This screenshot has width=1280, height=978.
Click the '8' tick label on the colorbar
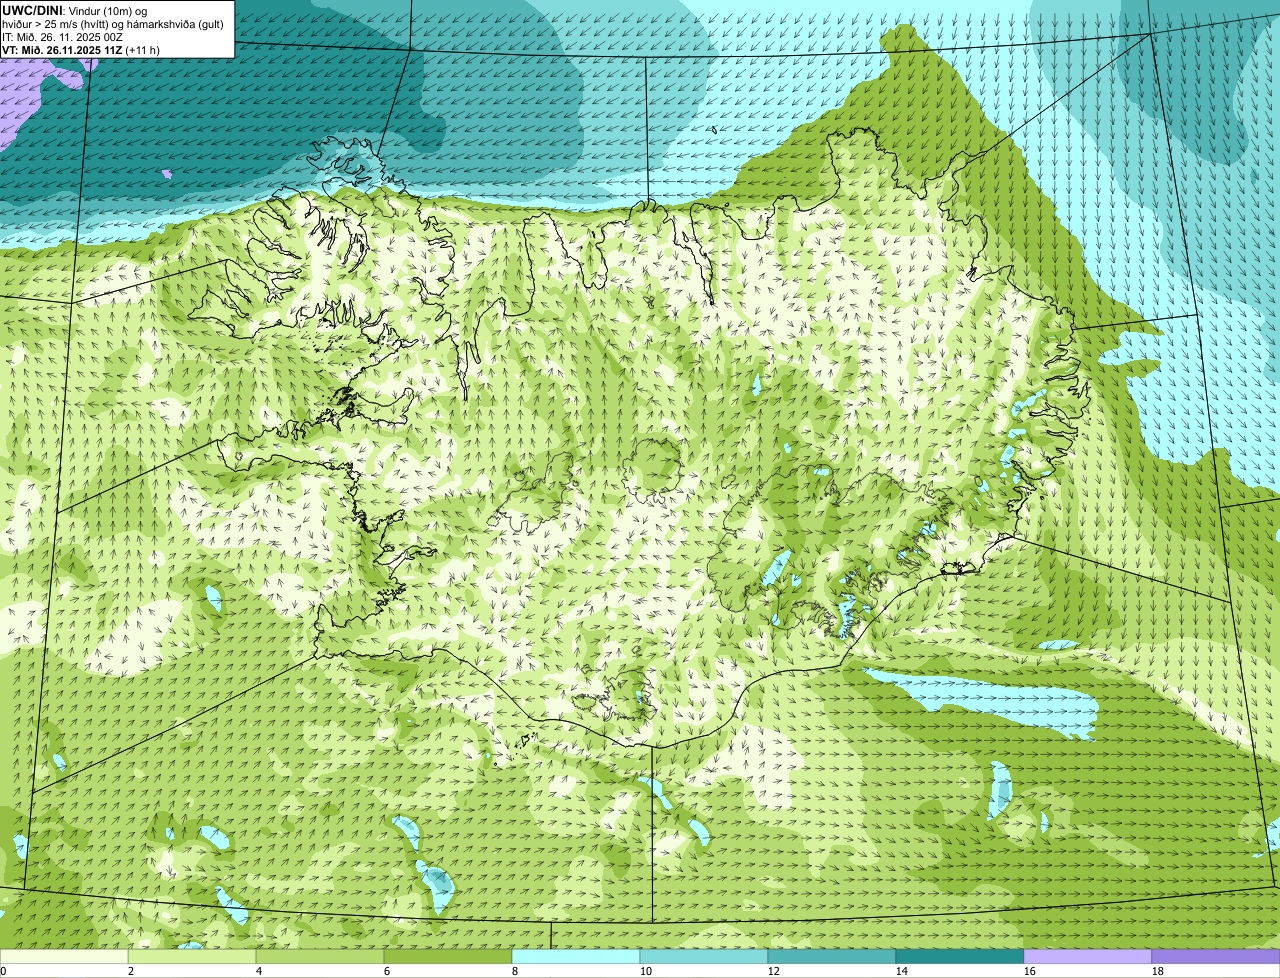(515, 971)
